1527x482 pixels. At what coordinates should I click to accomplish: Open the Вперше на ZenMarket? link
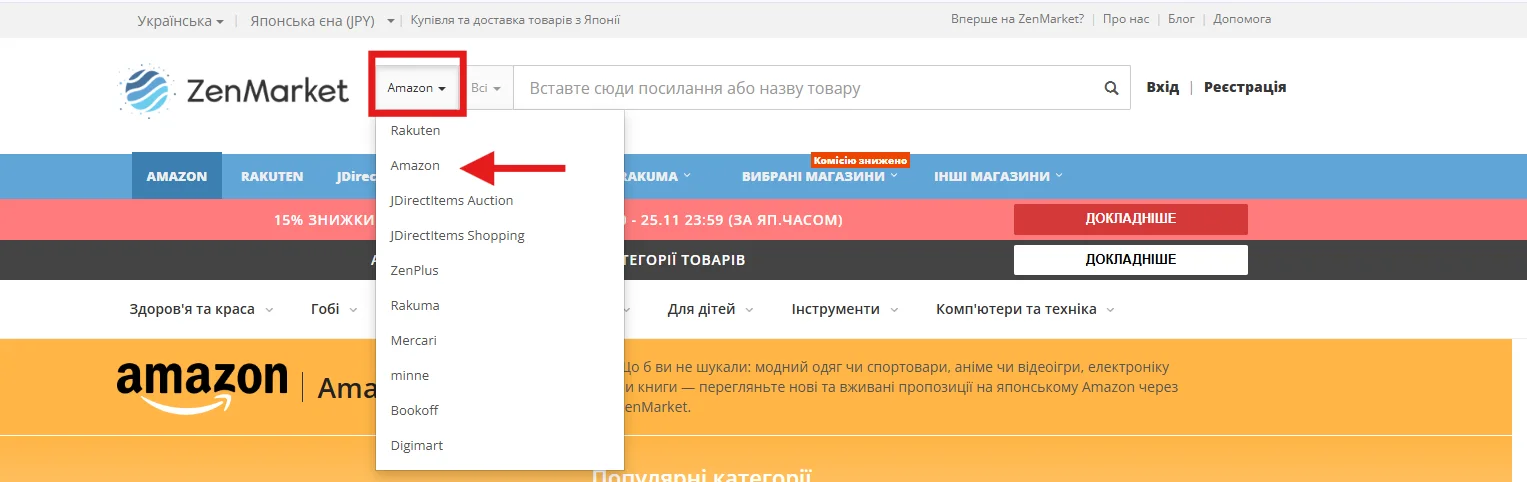[x=1018, y=19]
